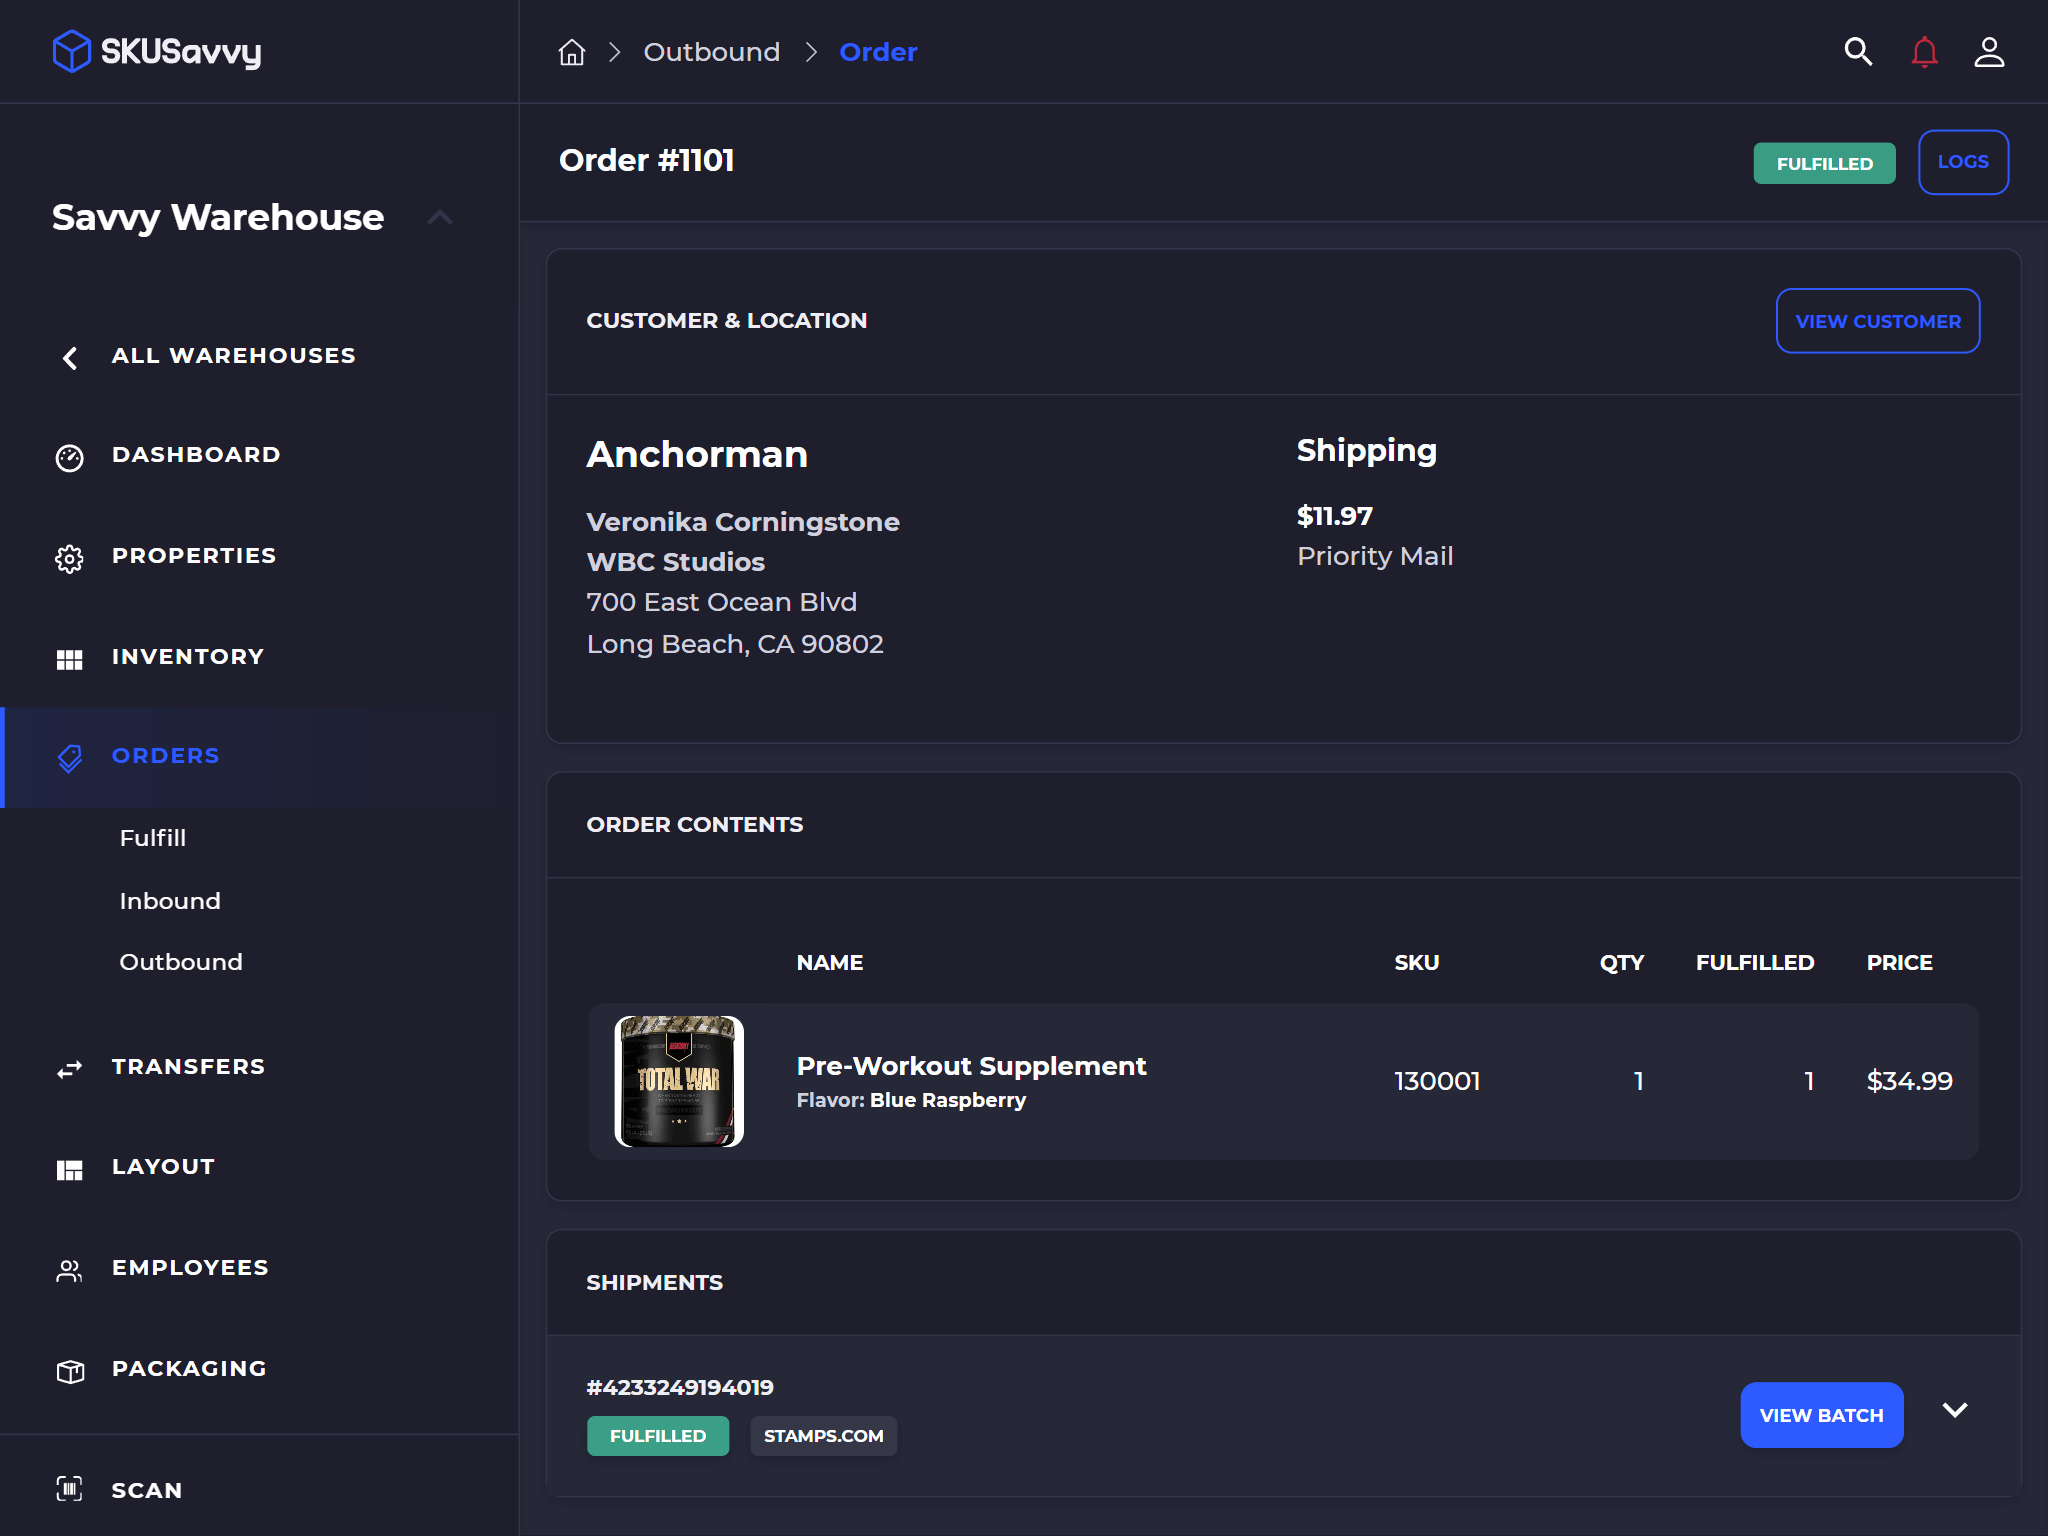Click the home breadcrumb icon

point(571,52)
